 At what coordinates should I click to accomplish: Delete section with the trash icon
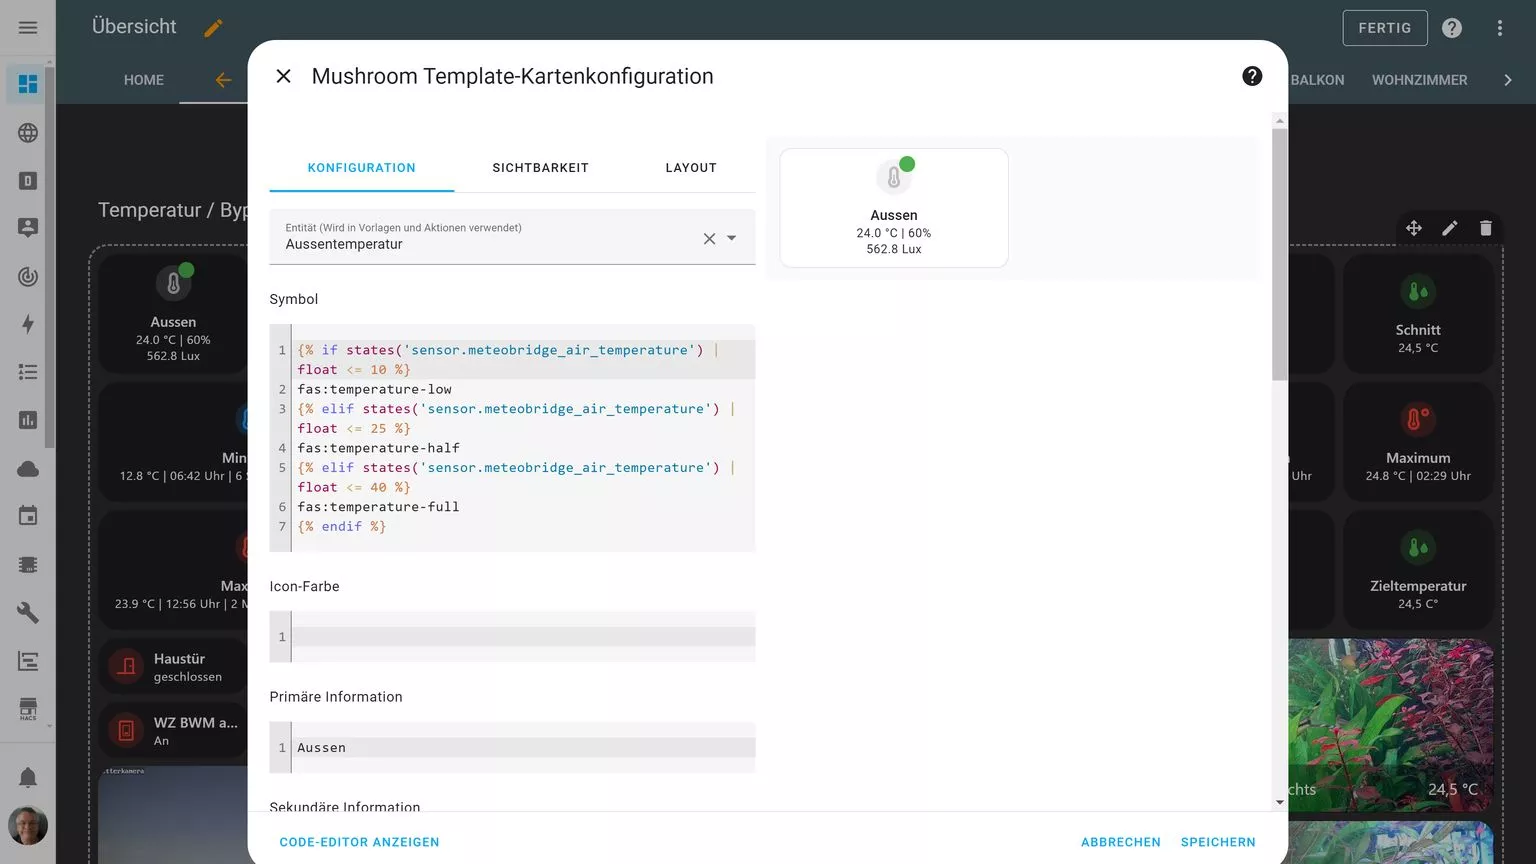[x=1486, y=228]
